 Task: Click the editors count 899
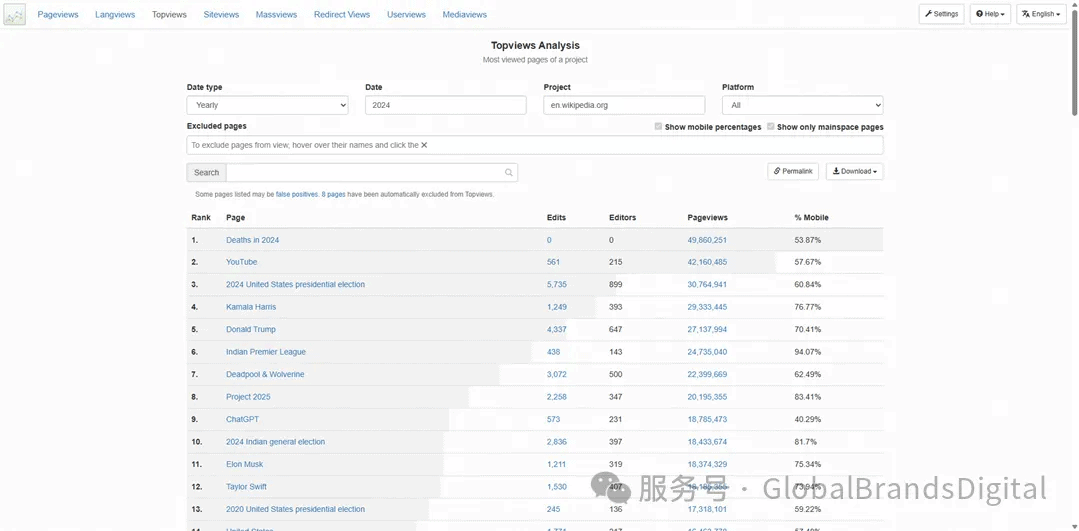[x=616, y=285]
